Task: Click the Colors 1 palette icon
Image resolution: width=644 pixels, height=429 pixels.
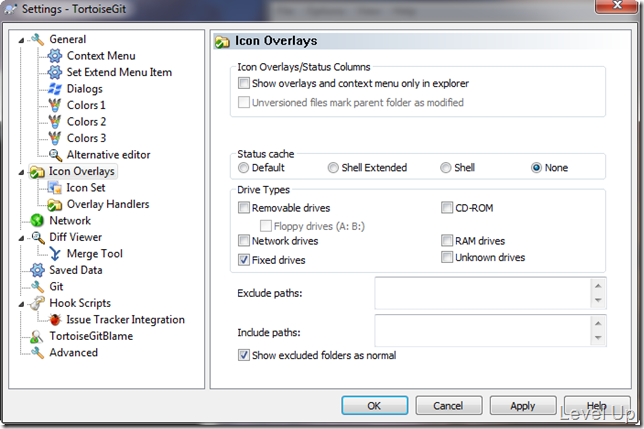Action: point(55,105)
